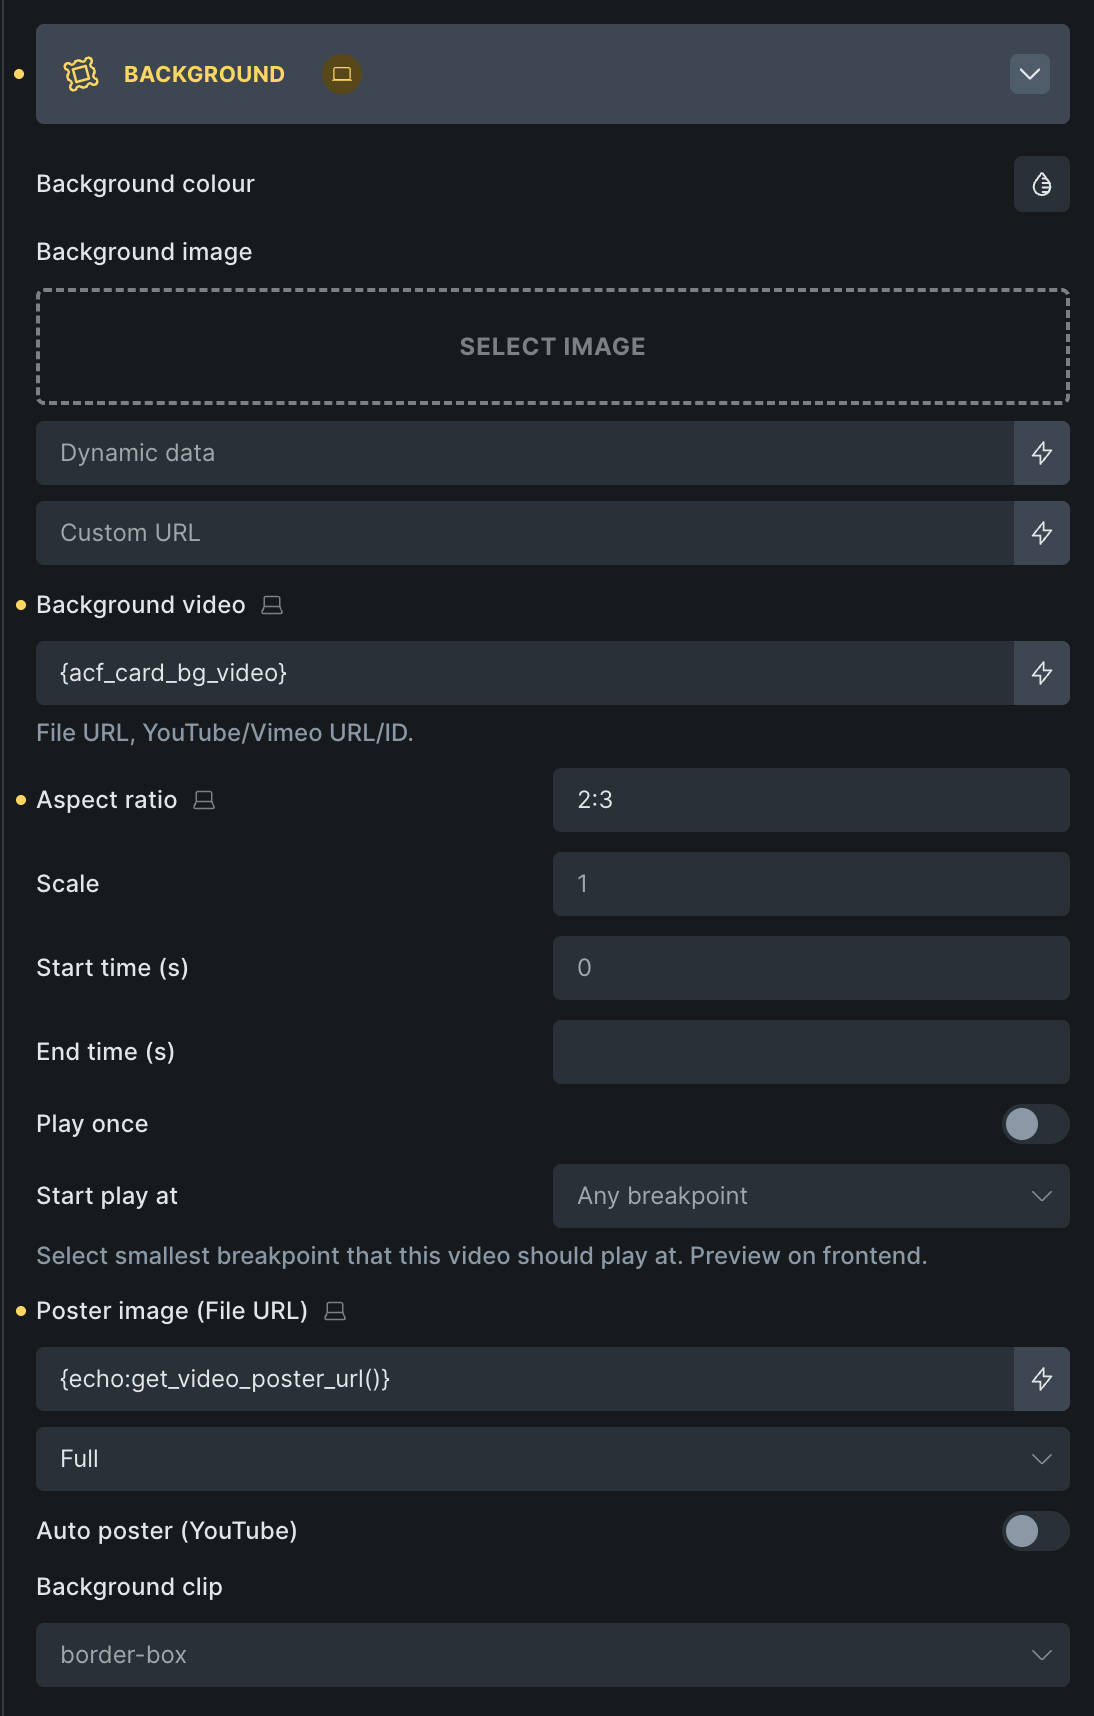This screenshot has height=1716, width=1094.
Task: Click breakpoint icon beside Poster image label
Action: pos(335,1311)
